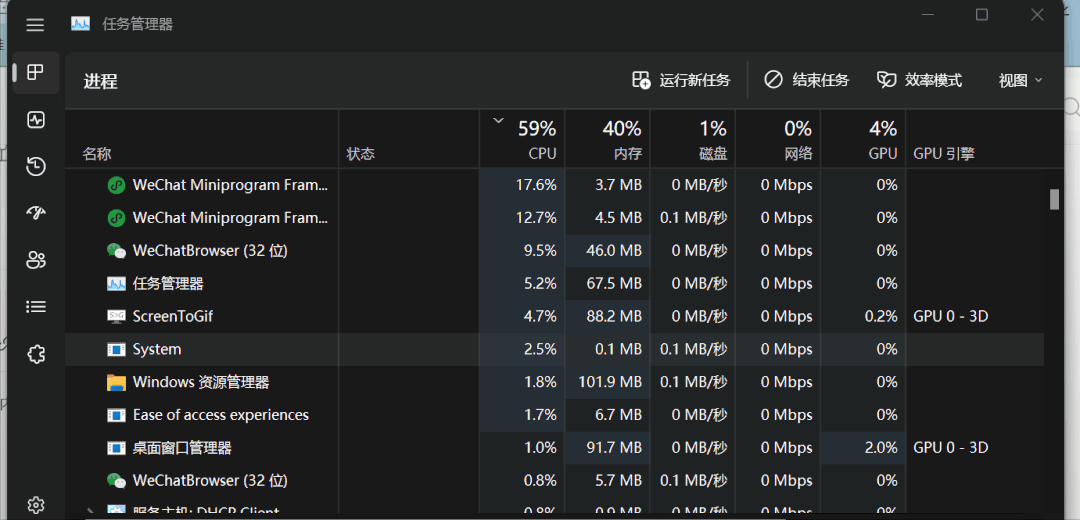This screenshot has height=520, width=1080.
Task: Click the WeChatBrowser icon at 9.5% CPU
Action: point(116,251)
